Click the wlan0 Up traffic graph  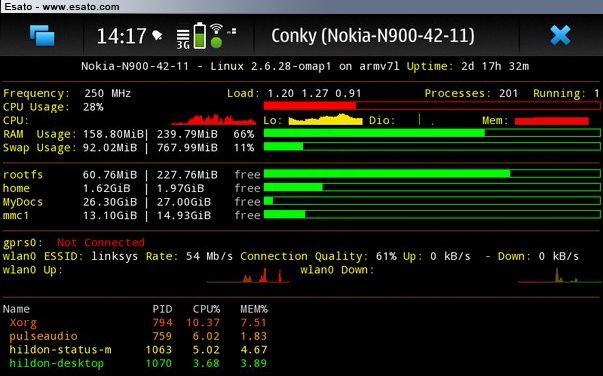[248, 275]
